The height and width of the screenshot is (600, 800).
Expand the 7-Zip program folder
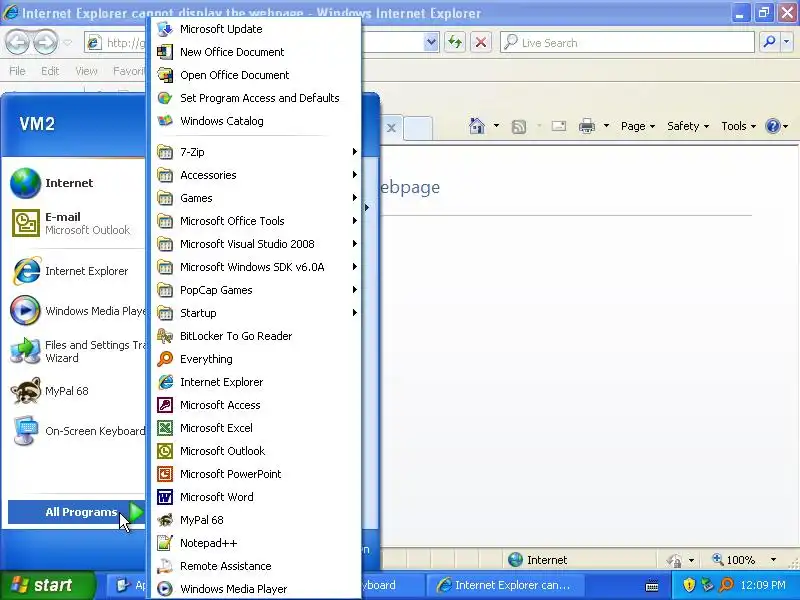pos(256,152)
